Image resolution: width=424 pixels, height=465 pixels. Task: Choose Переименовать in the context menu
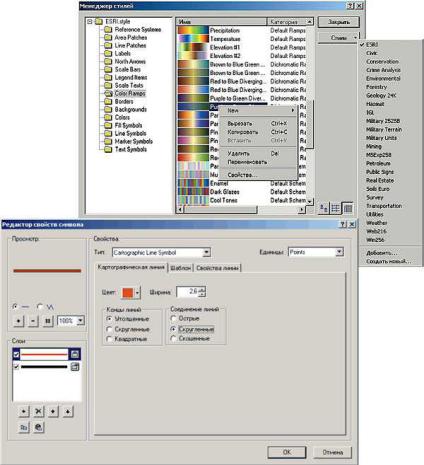(258, 162)
